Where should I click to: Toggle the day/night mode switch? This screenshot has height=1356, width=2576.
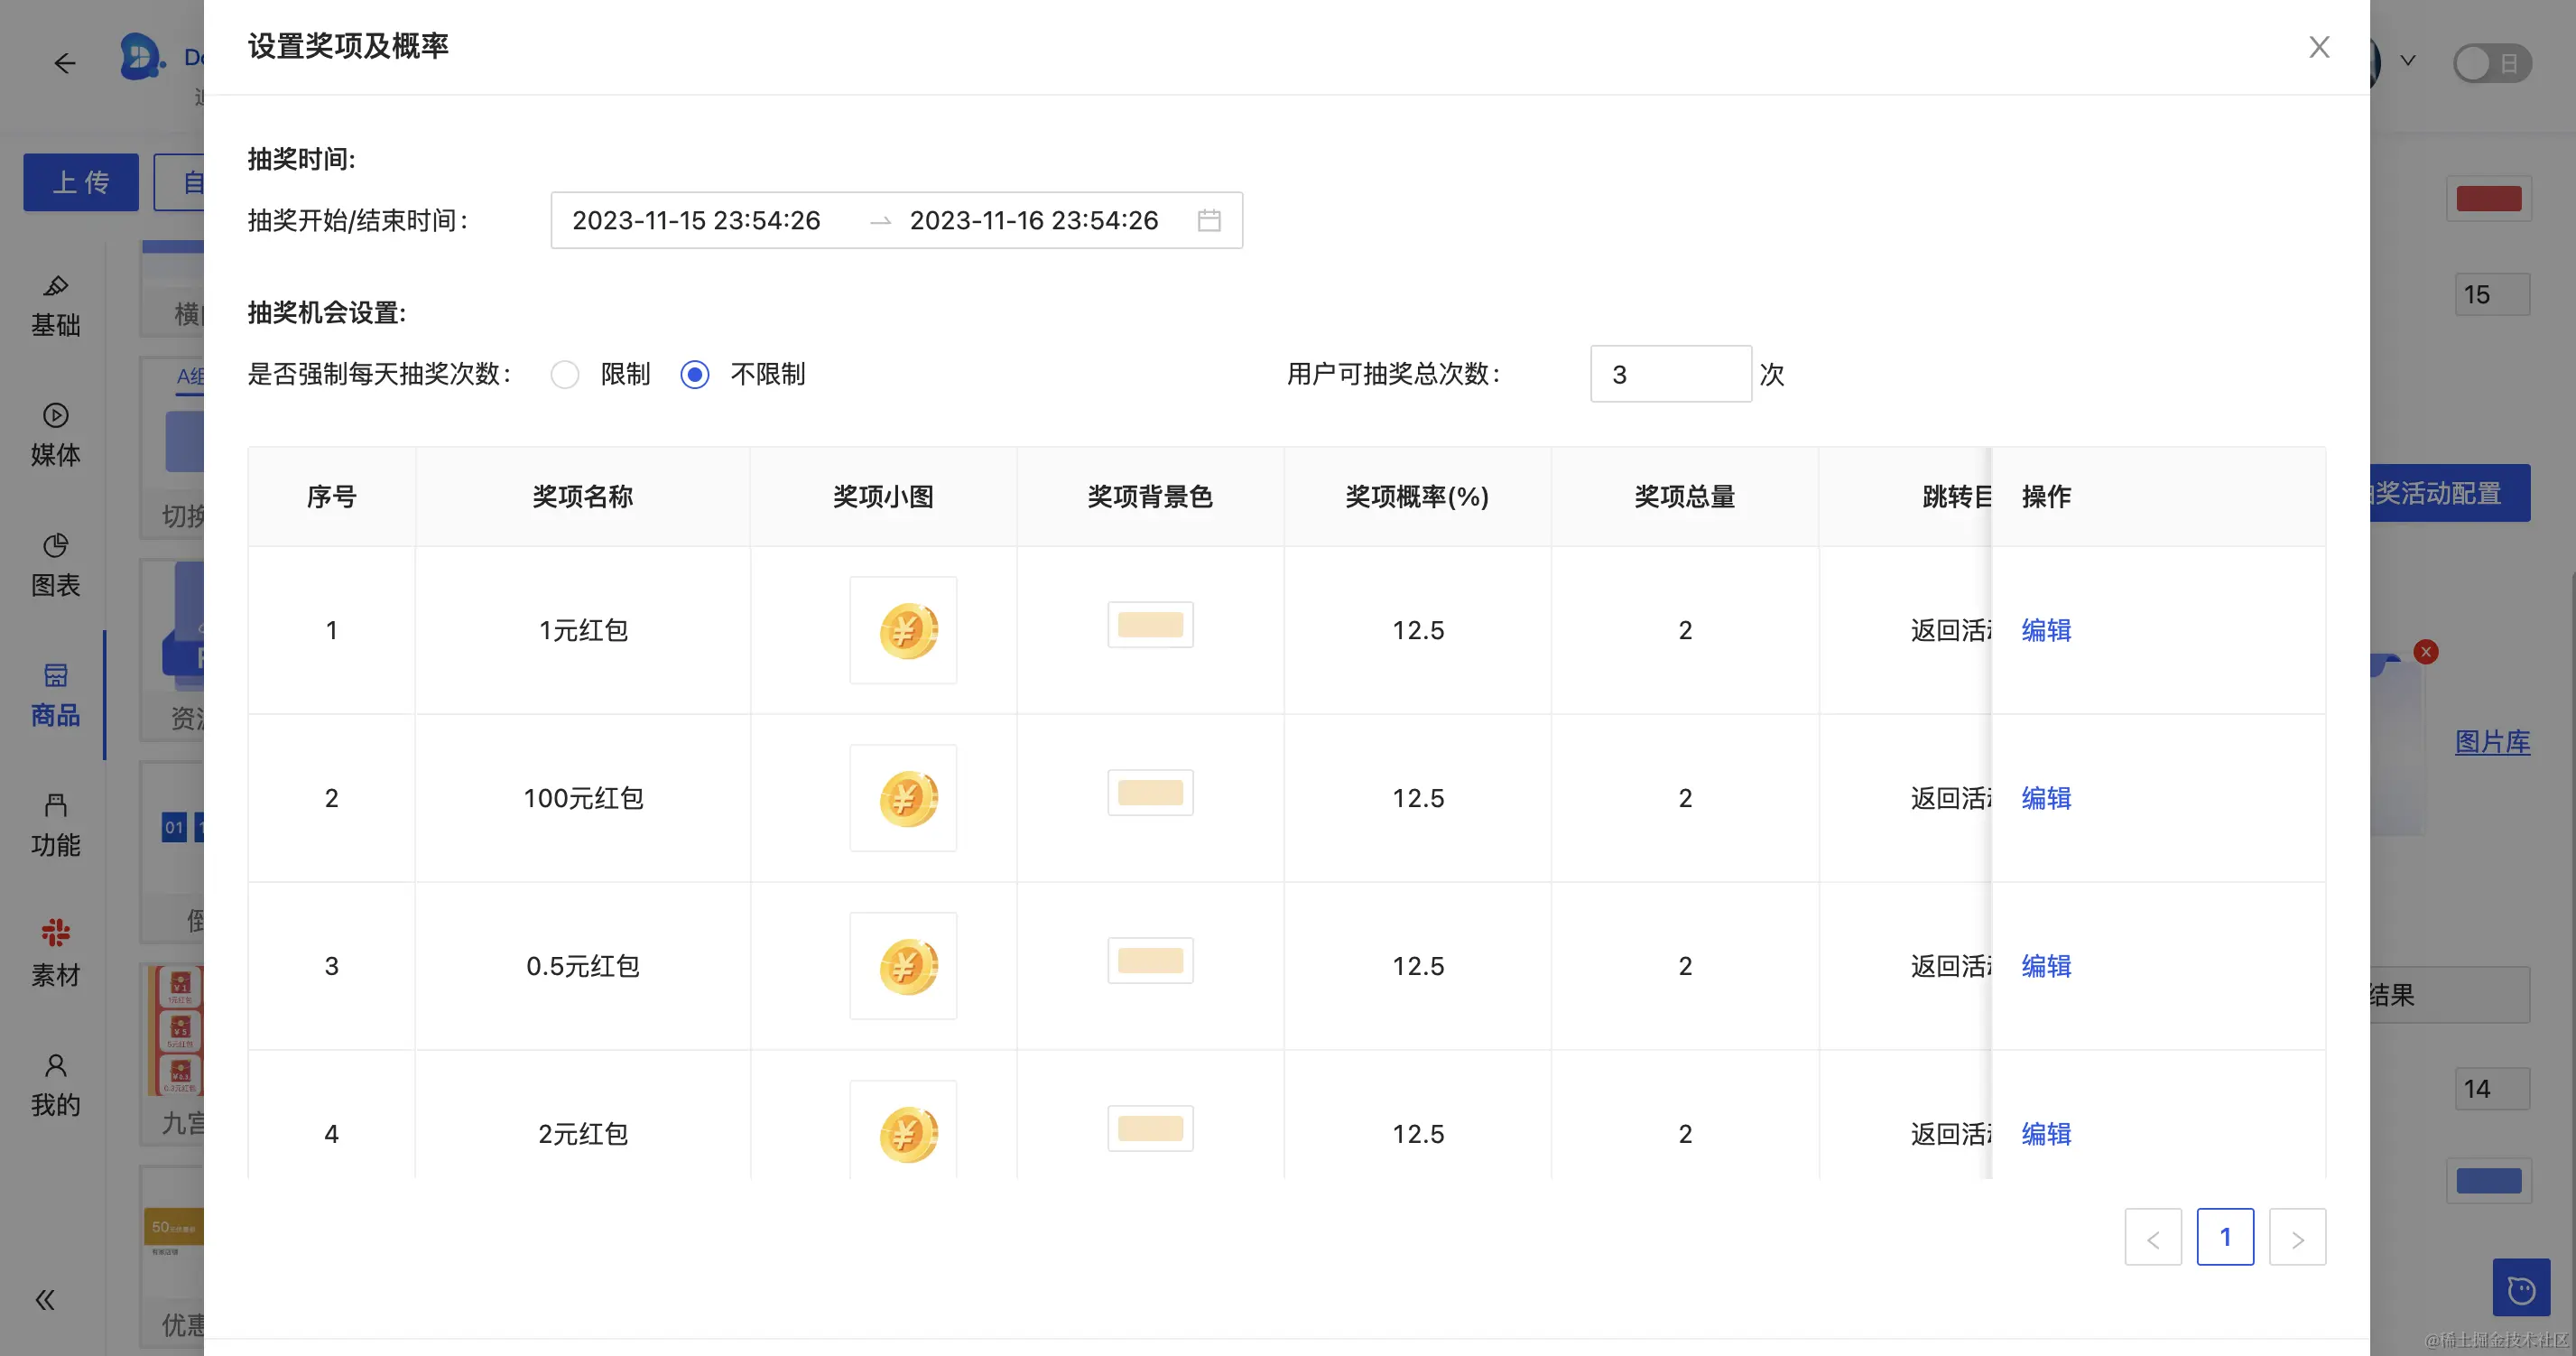[x=2491, y=63]
